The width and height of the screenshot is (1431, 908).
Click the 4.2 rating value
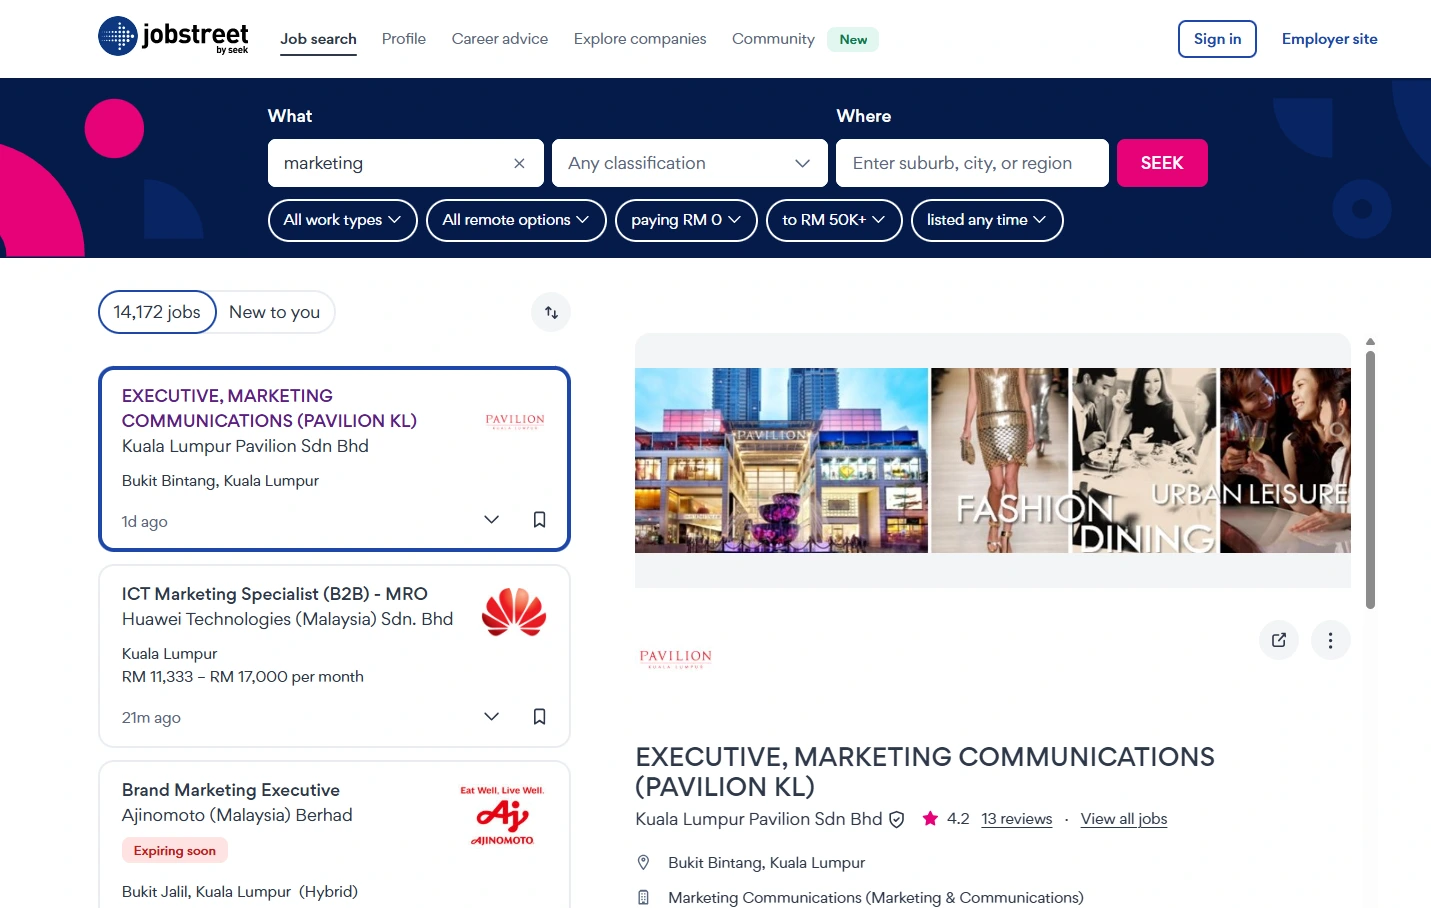pos(958,819)
